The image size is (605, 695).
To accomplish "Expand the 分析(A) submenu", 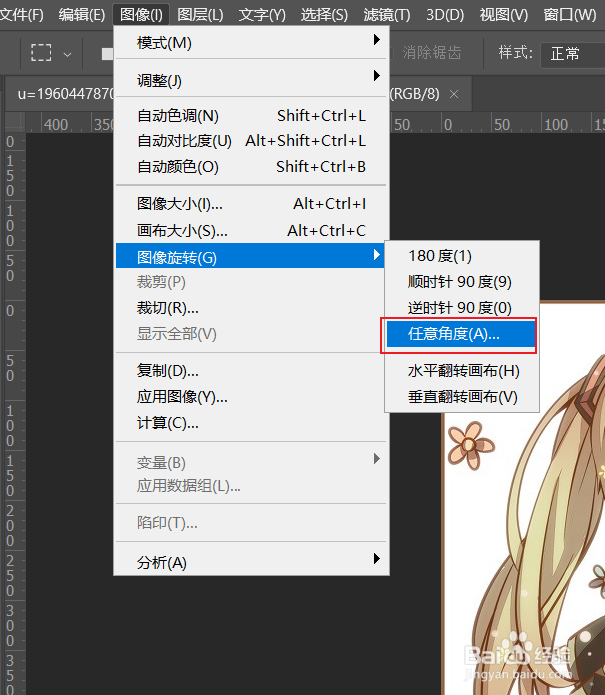I will pyautogui.click(x=251, y=562).
